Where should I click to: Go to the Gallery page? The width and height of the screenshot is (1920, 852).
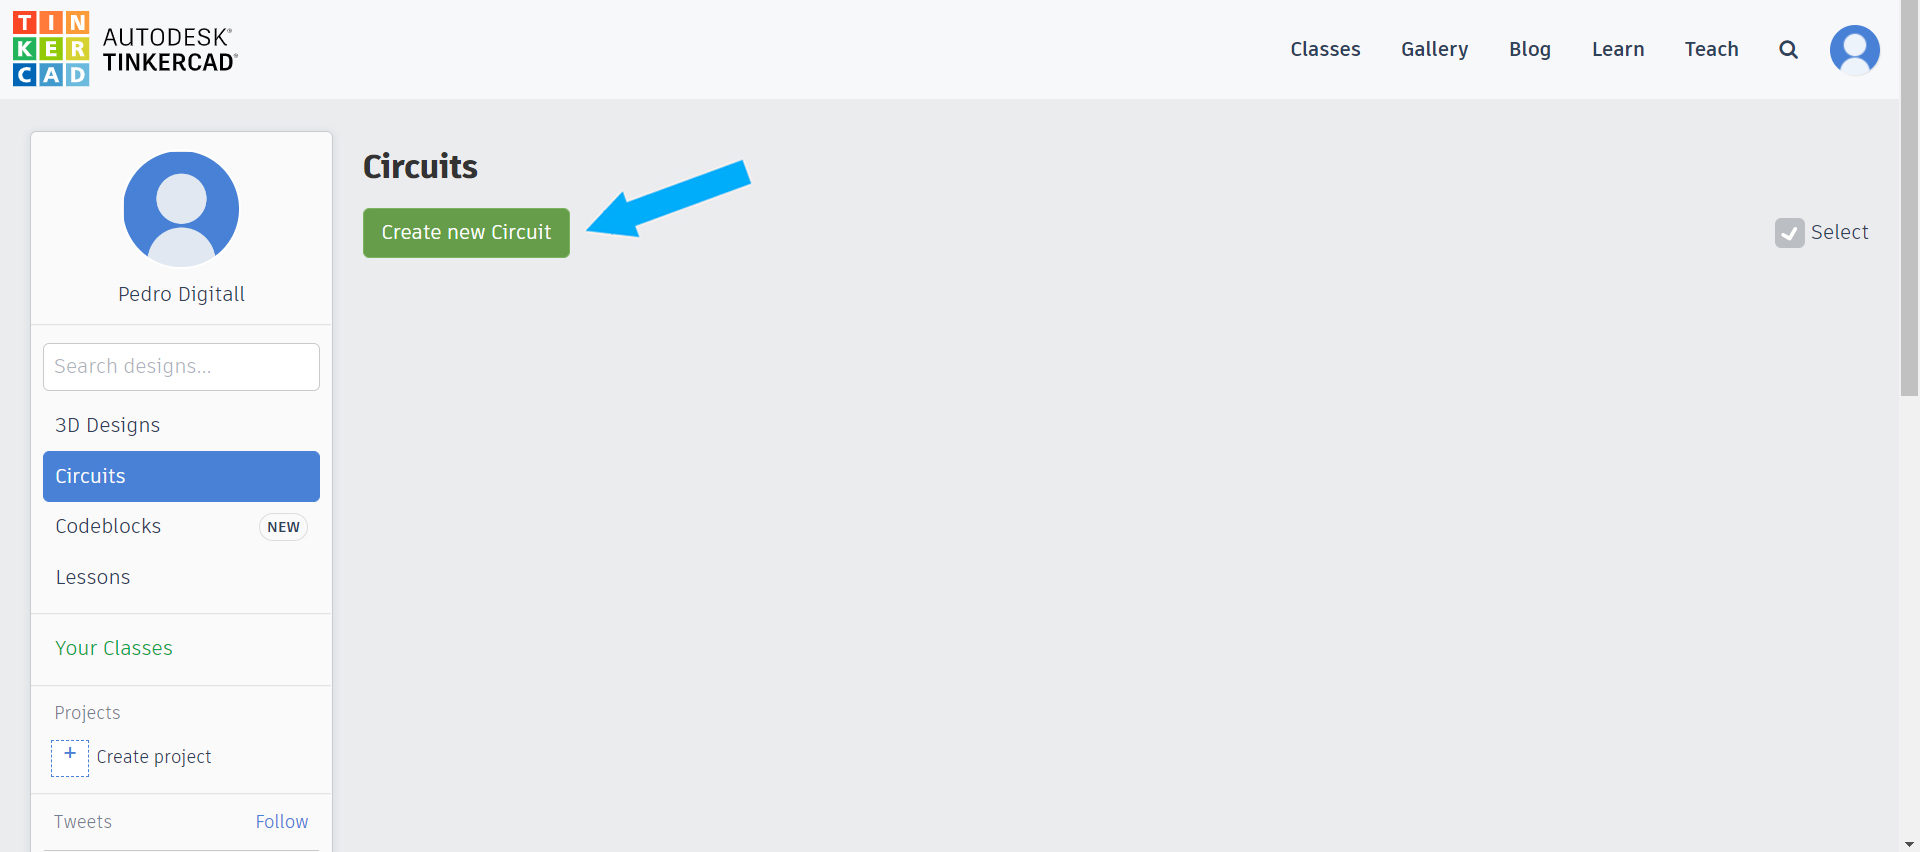pyautogui.click(x=1434, y=49)
